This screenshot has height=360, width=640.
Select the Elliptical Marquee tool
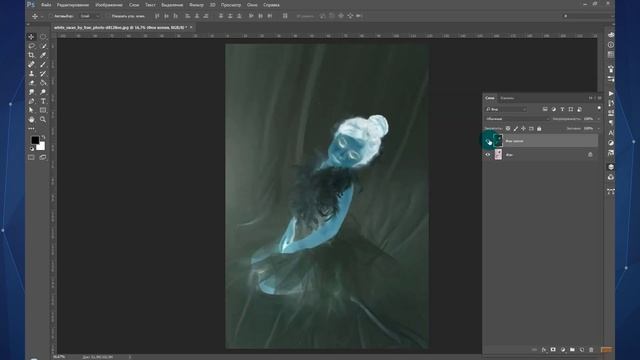tap(43, 37)
